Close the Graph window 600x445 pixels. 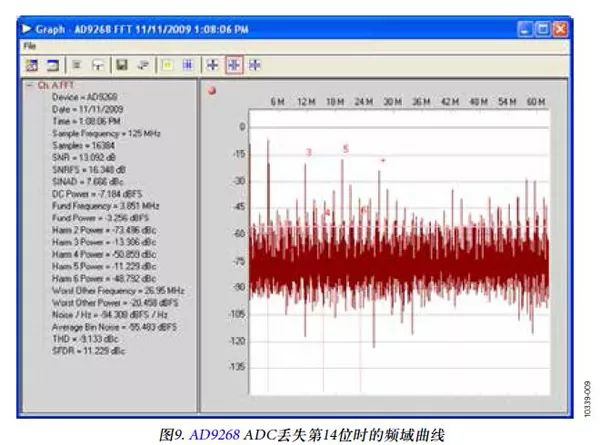tap(561, 29)
